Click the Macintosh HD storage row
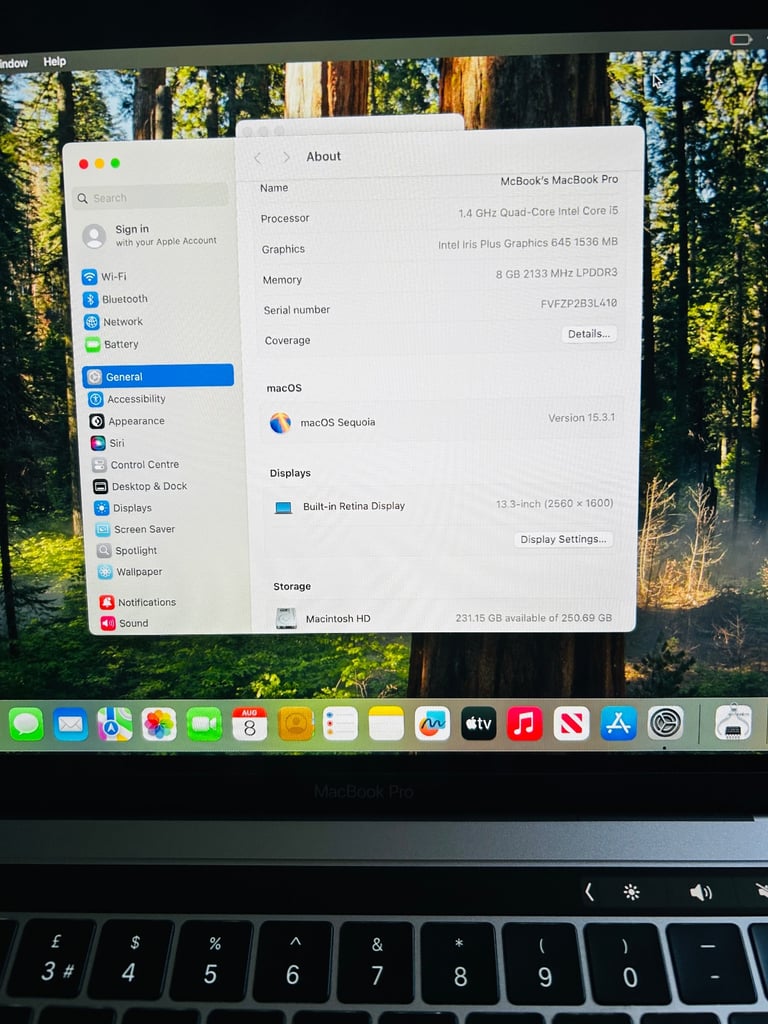 (x=442, y=618)
